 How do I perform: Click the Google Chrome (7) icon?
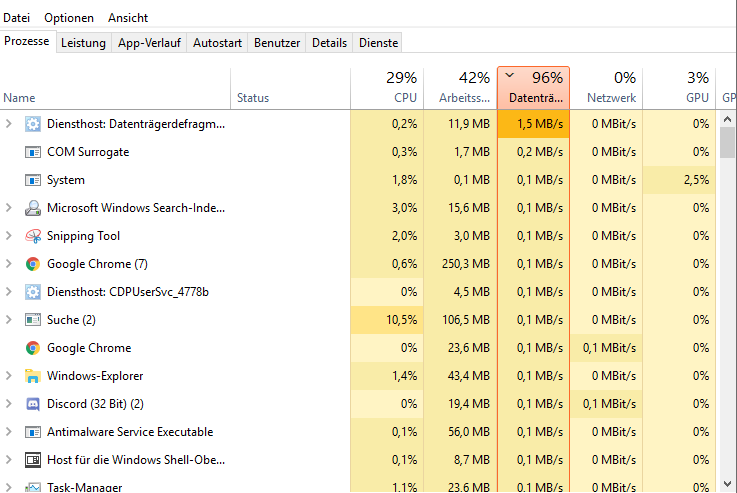pyautogui.click(x=32, y=264)
